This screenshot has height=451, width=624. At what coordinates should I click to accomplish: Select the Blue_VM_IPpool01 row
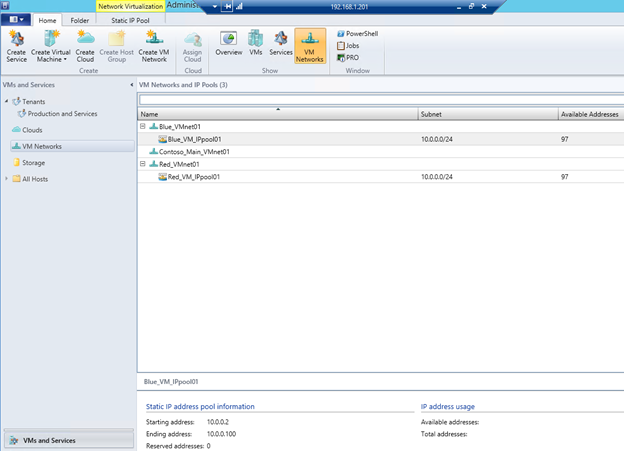coord(380,139)
